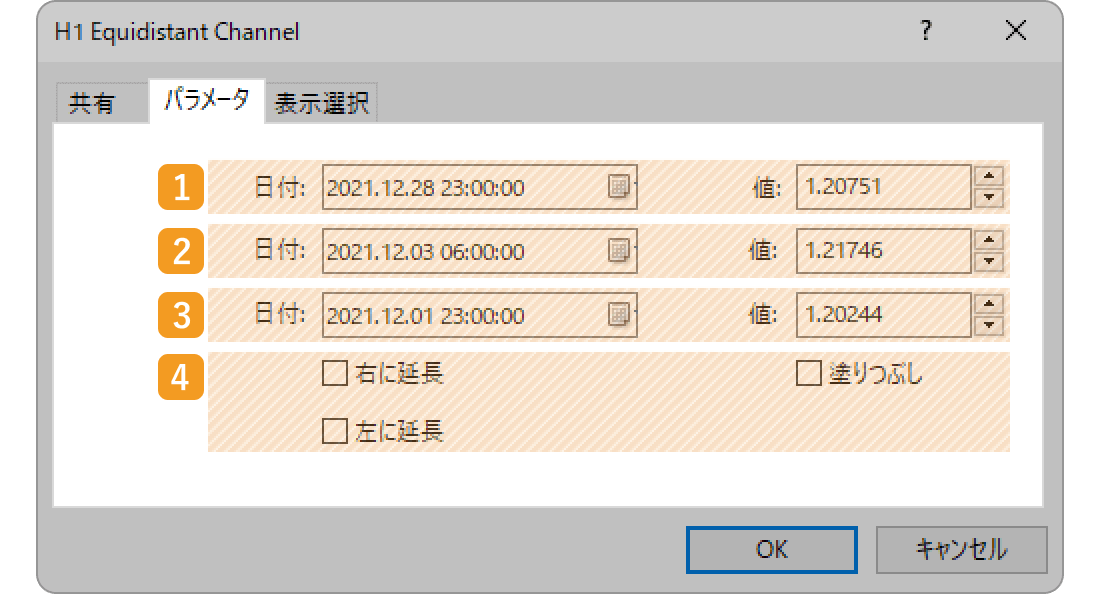Viewport: 1100px width, 594px height.
Task: Decrease the value 1.20751 with down arrow
Action: point(989,198)
